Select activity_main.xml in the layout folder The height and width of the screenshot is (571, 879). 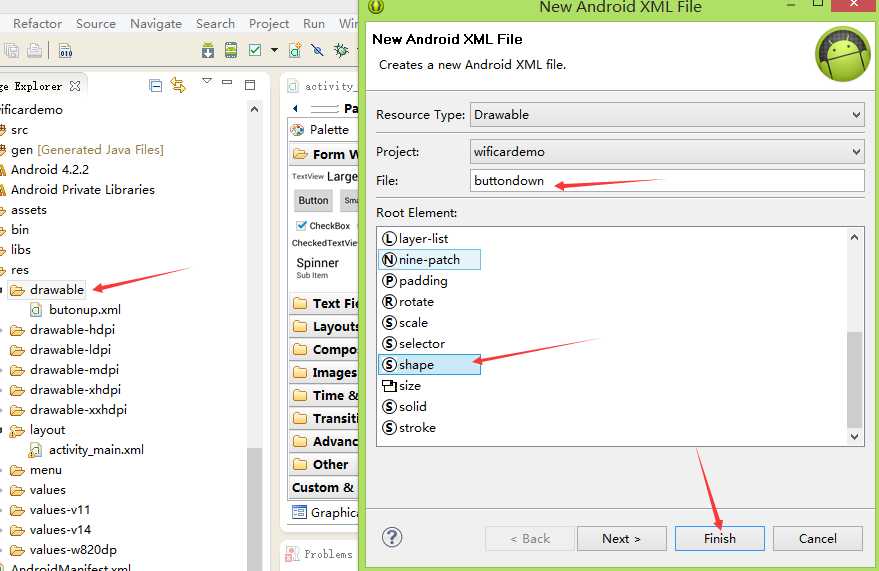click(87, 450)
